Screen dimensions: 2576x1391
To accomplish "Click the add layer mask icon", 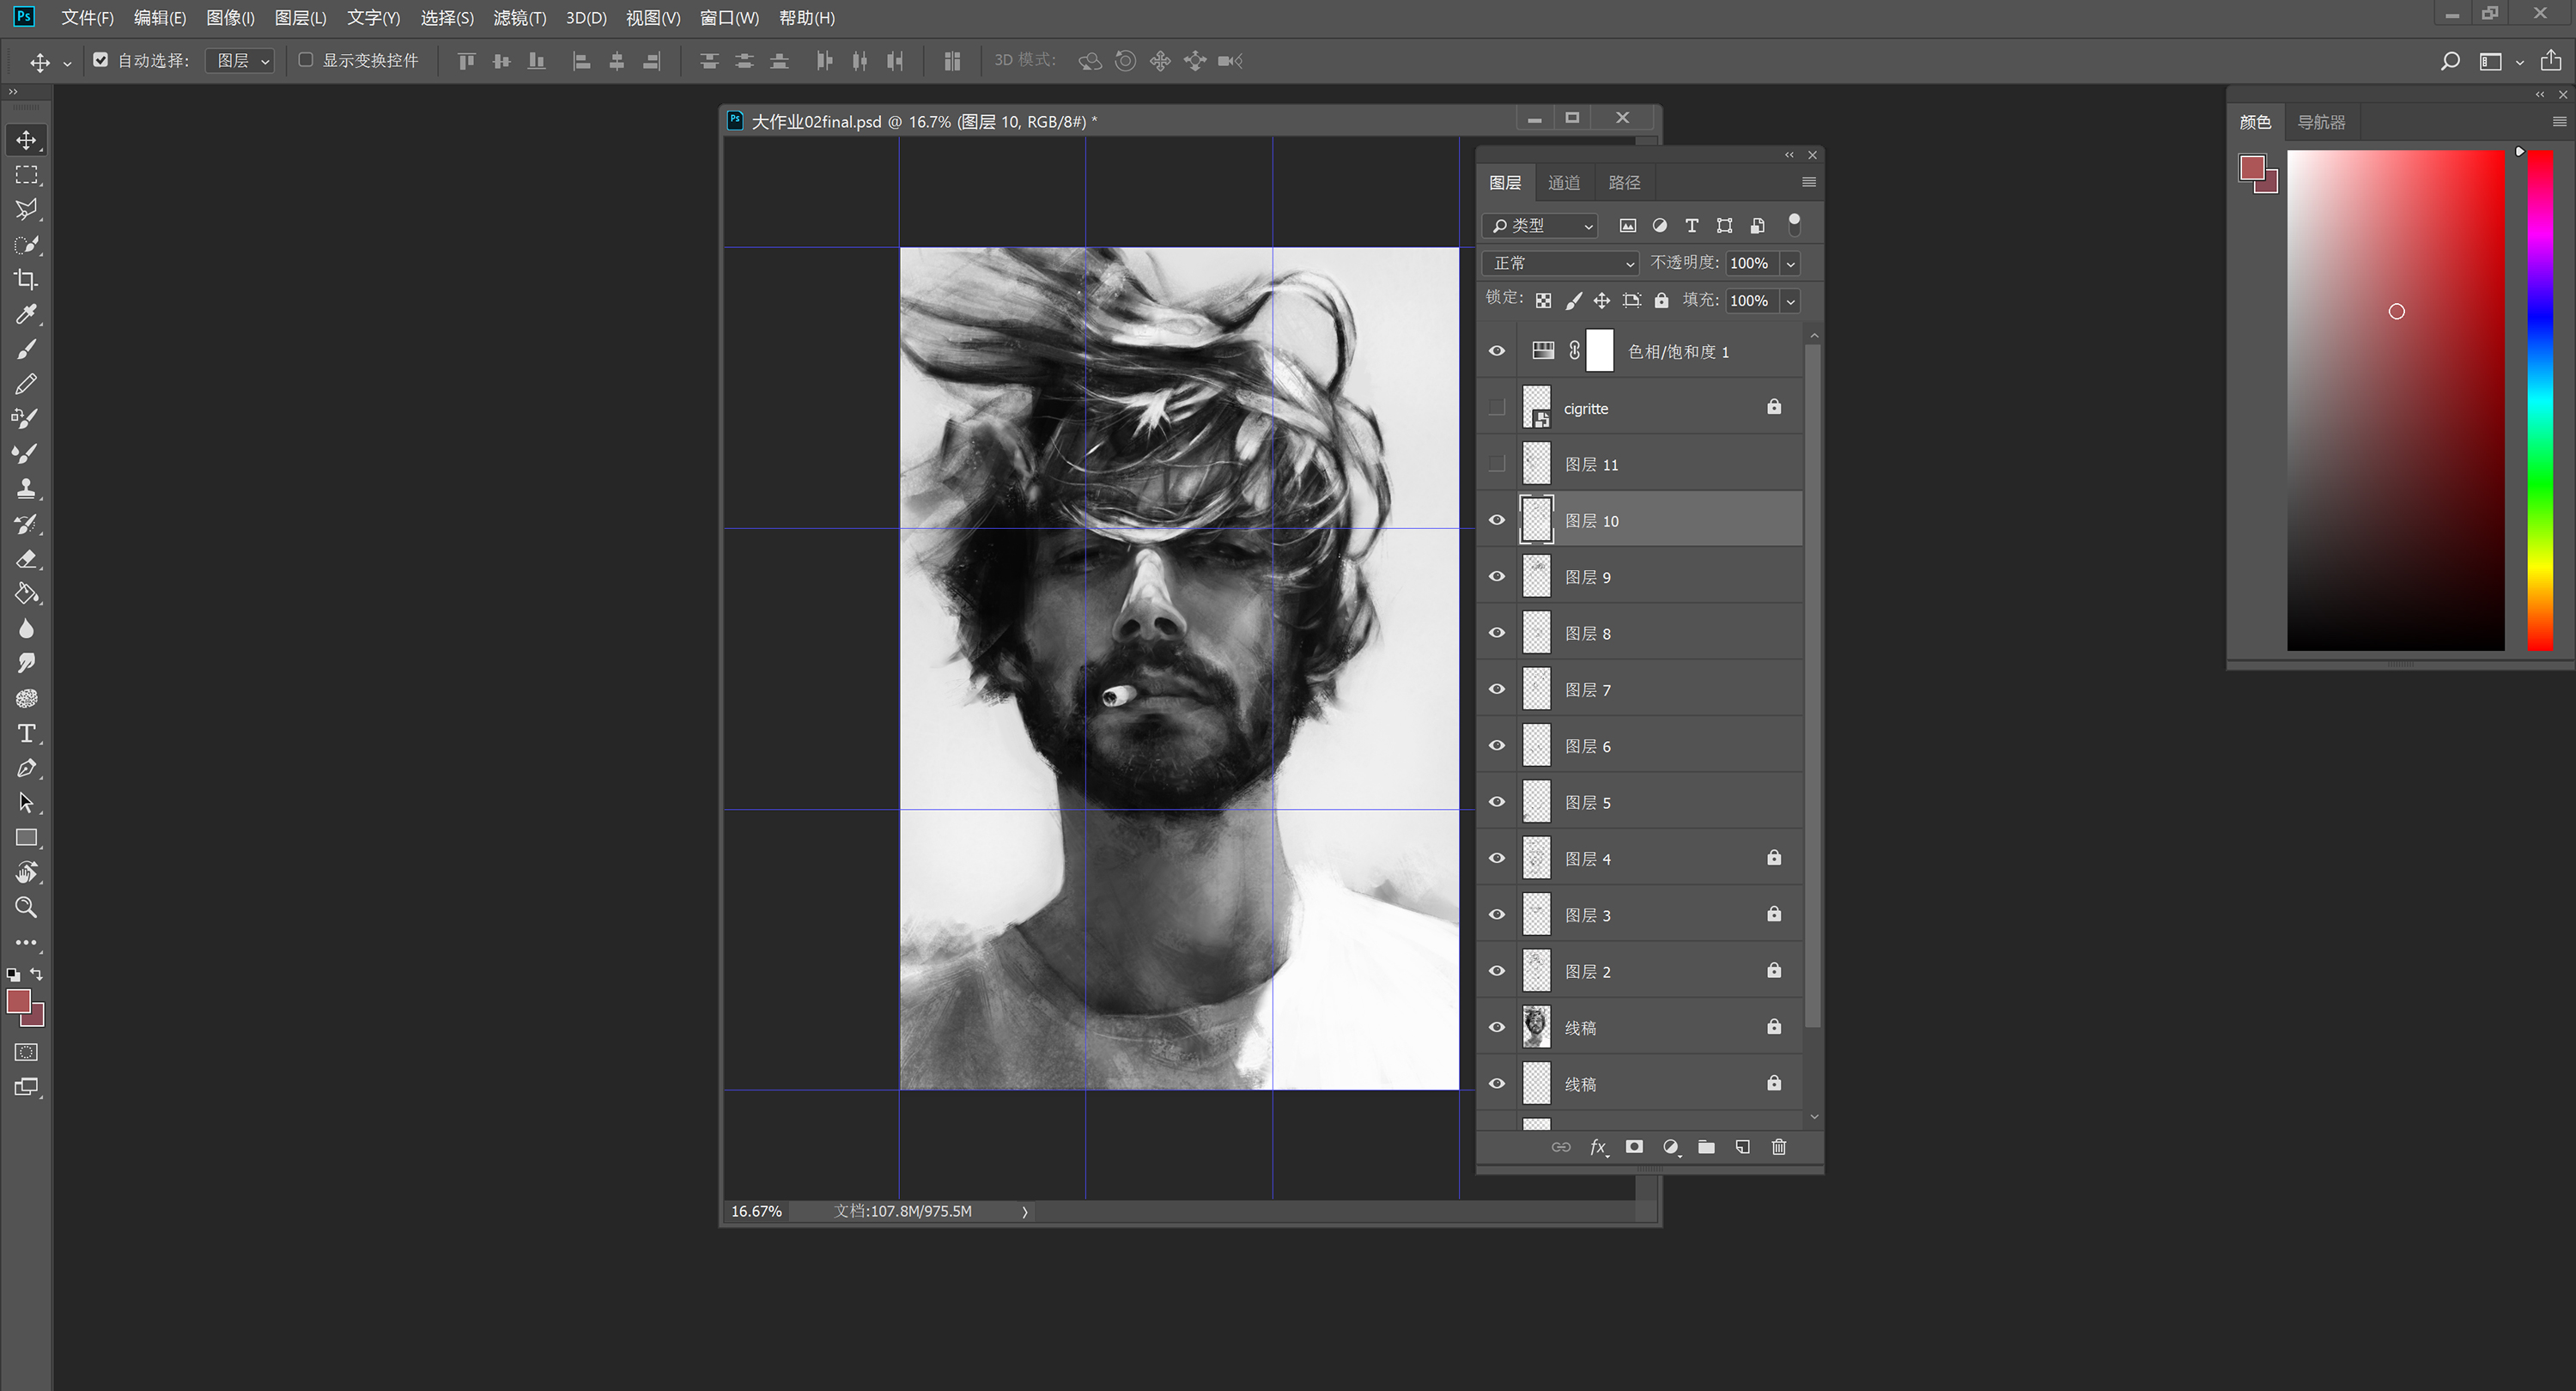I will [1634, 1147].
